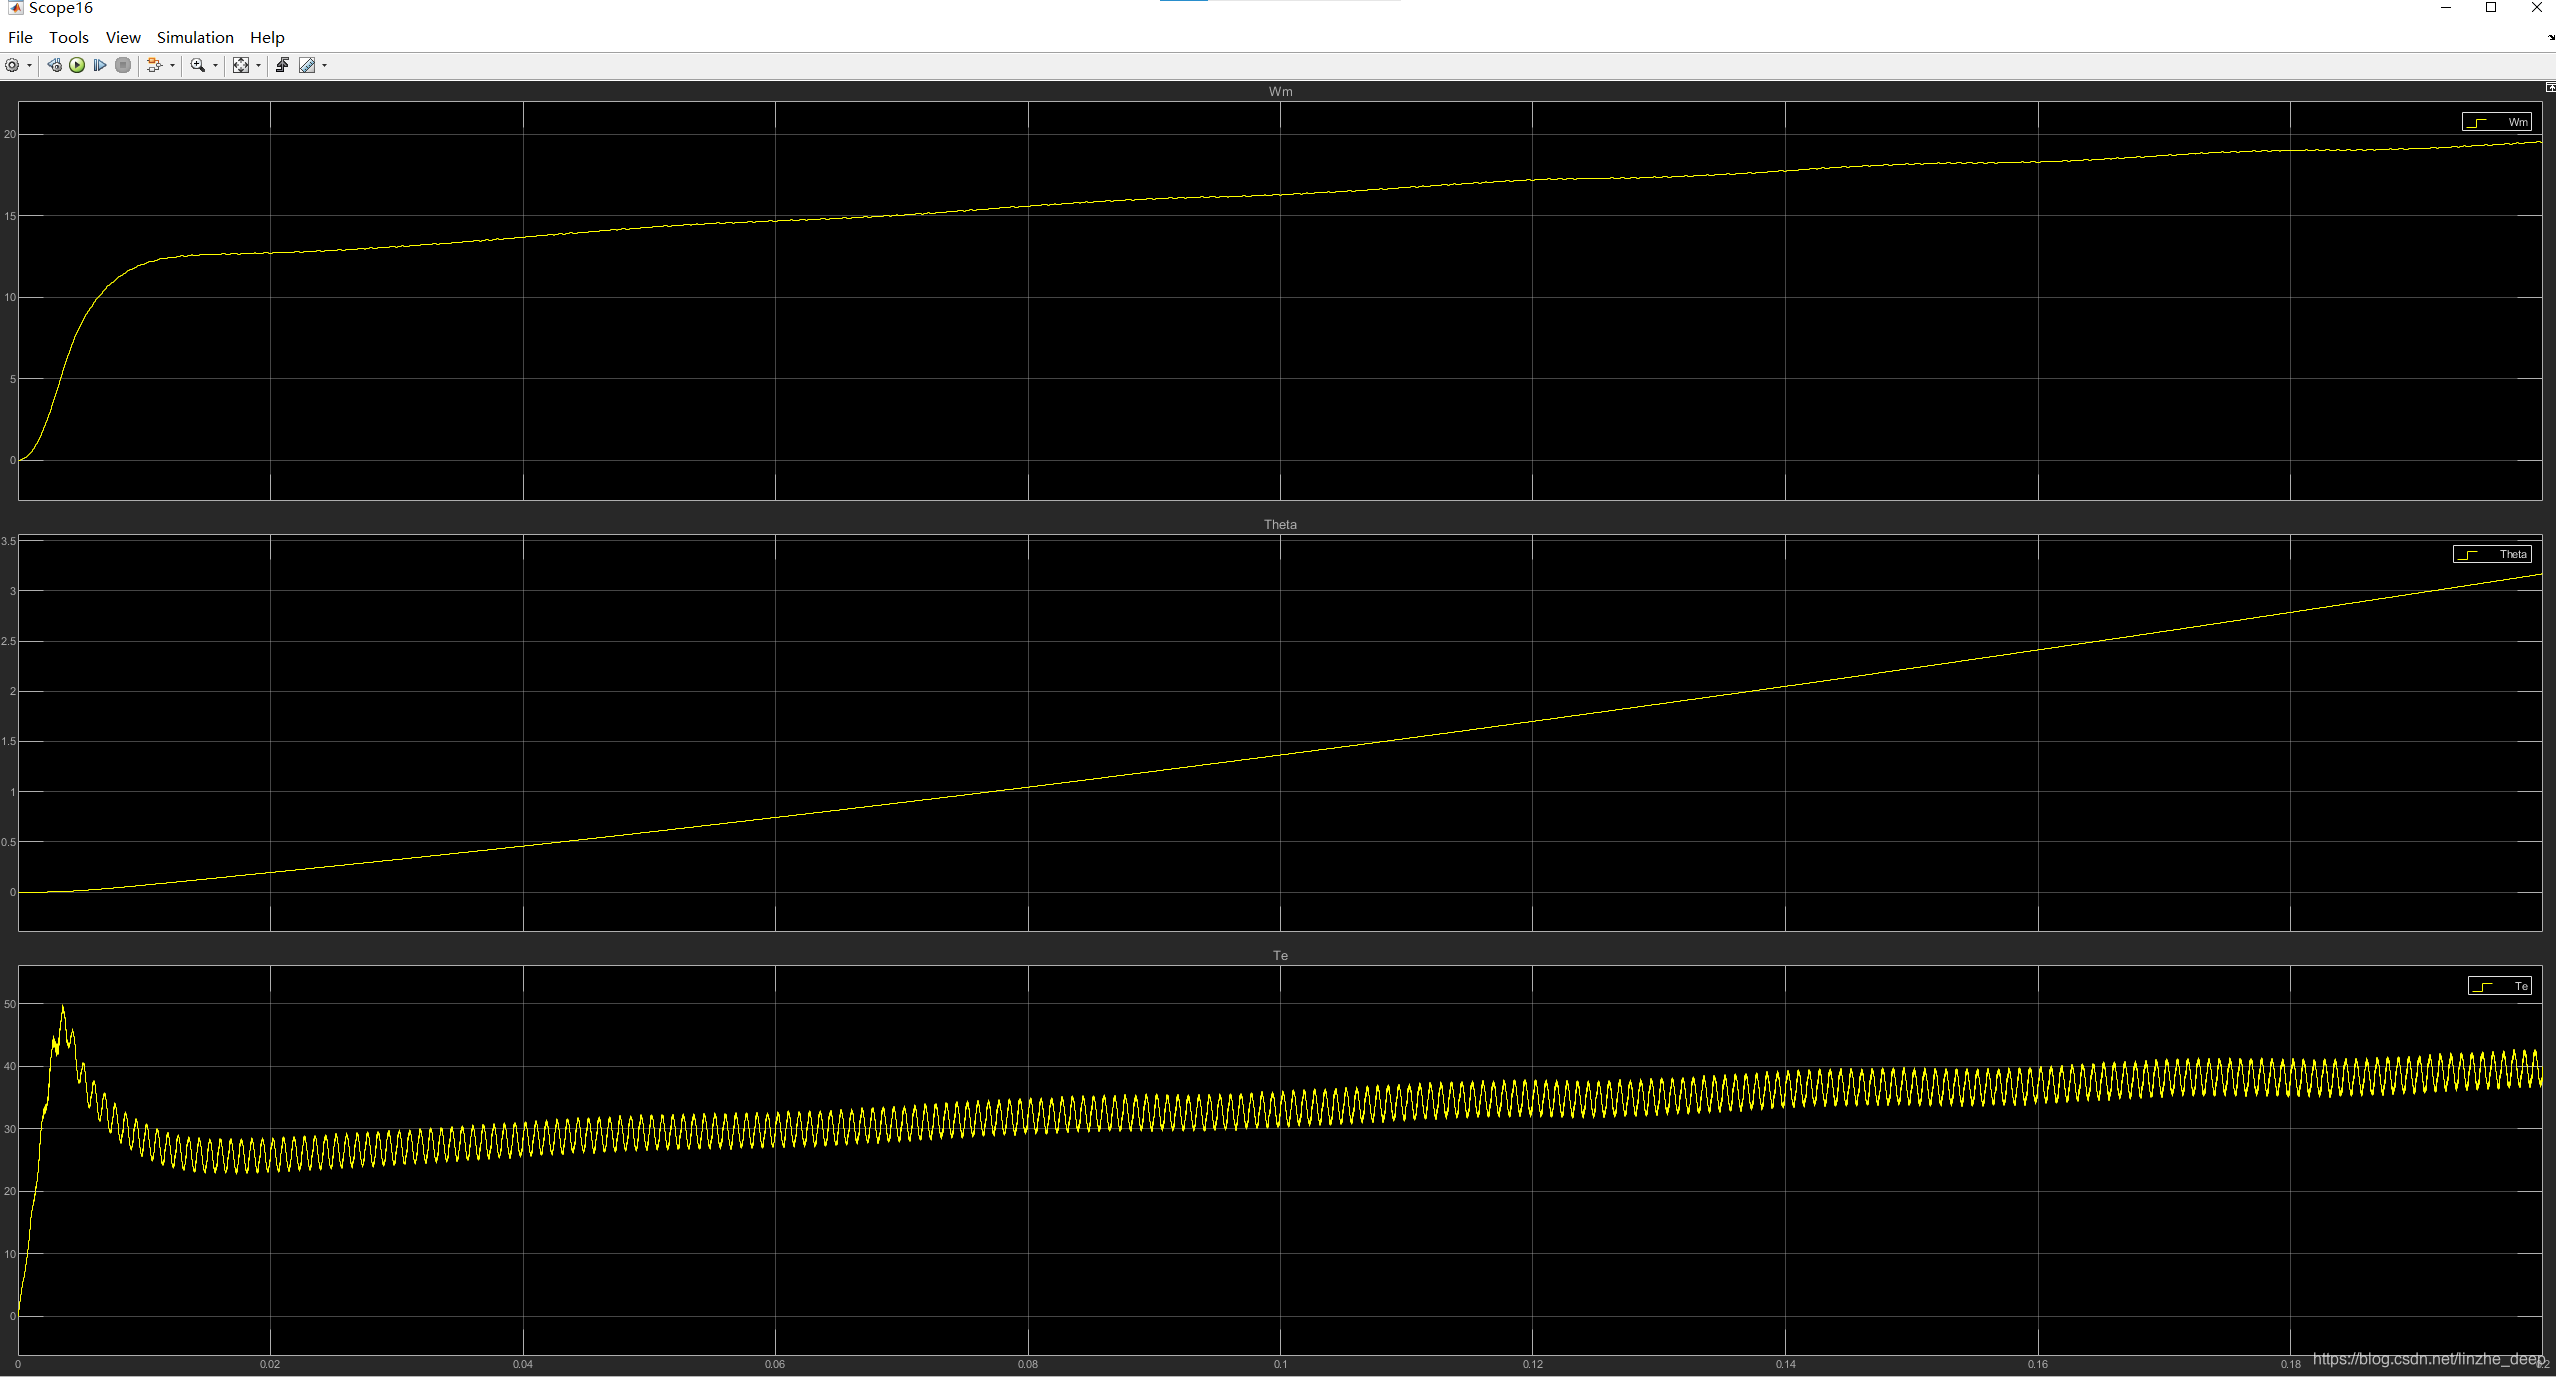Screen dimensions: 2556x1378
Task: Click the Step Back simulation button
Action: click(54, 65)
